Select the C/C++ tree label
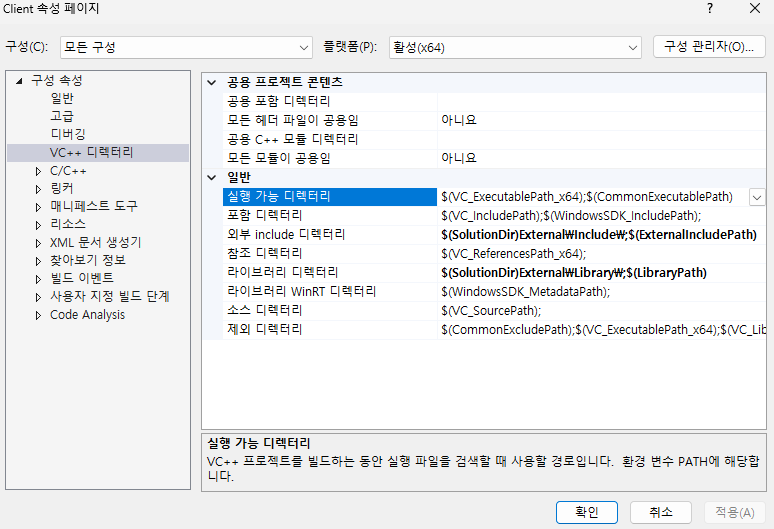The width and height of the screenshot is (774, 529). (68, 171)
